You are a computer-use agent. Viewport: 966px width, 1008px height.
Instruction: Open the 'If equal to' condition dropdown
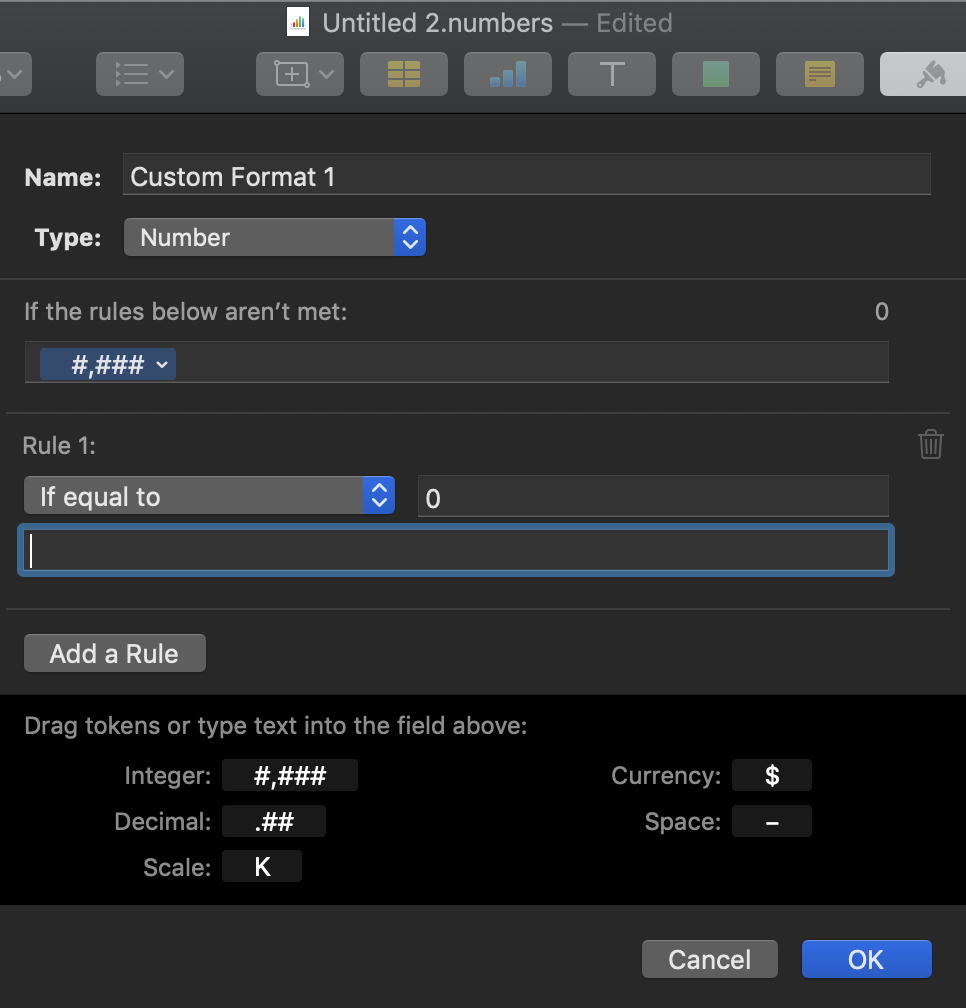point(208,496)
